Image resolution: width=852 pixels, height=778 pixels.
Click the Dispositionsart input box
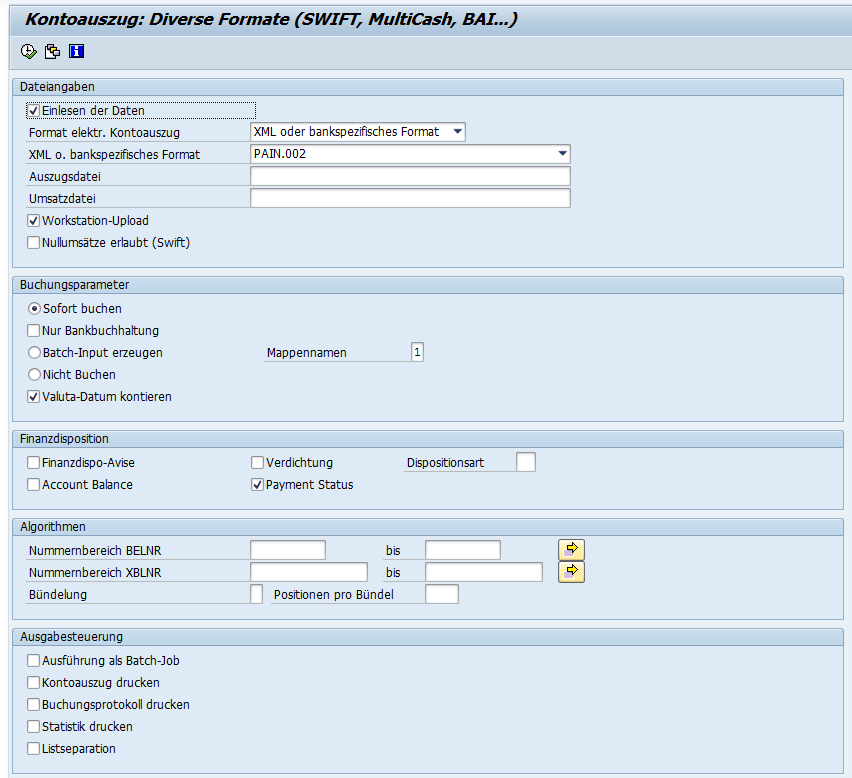[x=525, y=462]
